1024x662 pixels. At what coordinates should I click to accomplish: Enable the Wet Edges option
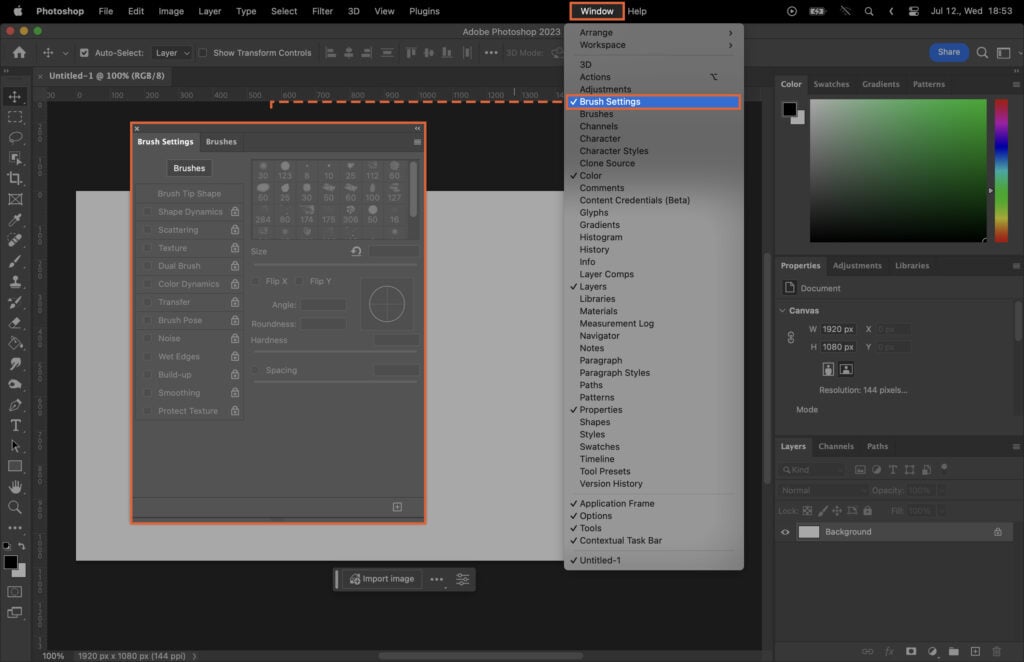click(x=146, y=357)
